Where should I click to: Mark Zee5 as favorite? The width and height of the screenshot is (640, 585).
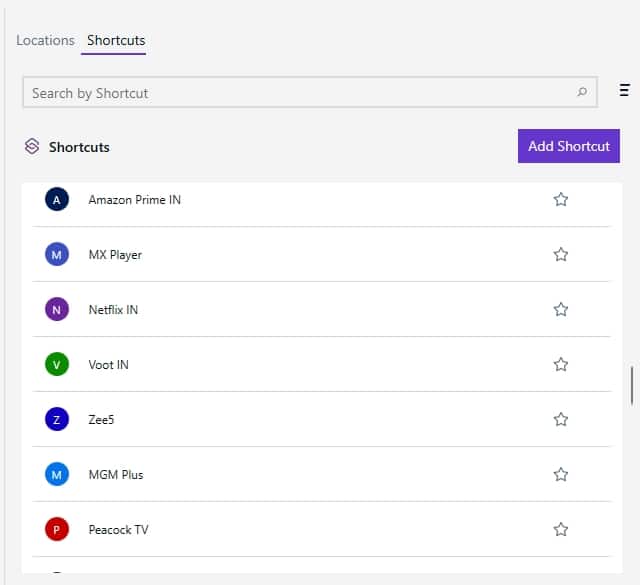coord(560,420)
